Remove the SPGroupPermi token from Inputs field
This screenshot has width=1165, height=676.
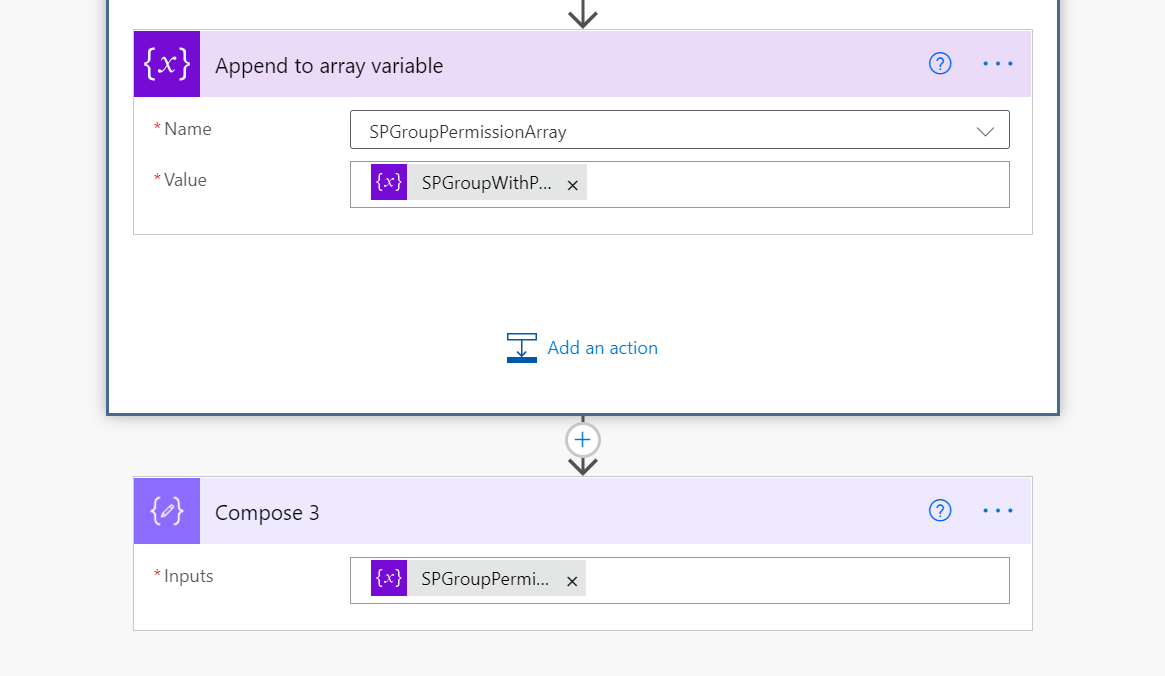(x=571, y=580)
